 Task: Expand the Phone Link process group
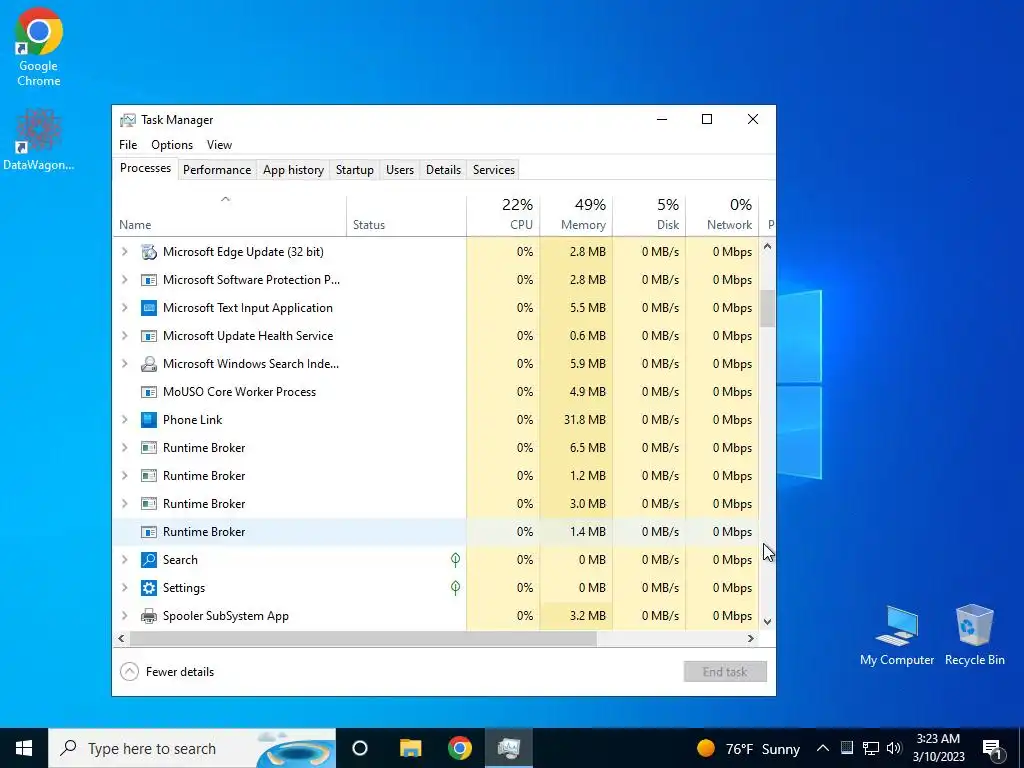click(x=125, y=419)
